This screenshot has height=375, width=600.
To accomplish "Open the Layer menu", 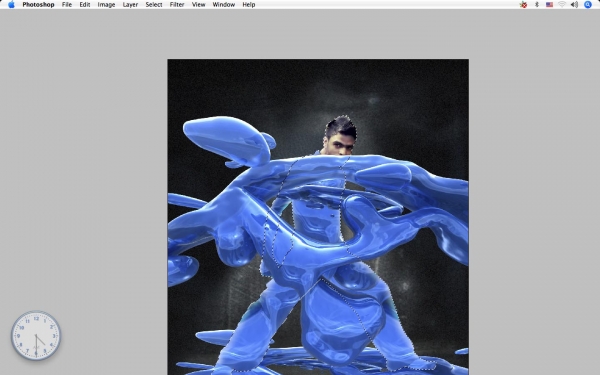I will pos(130,5).
